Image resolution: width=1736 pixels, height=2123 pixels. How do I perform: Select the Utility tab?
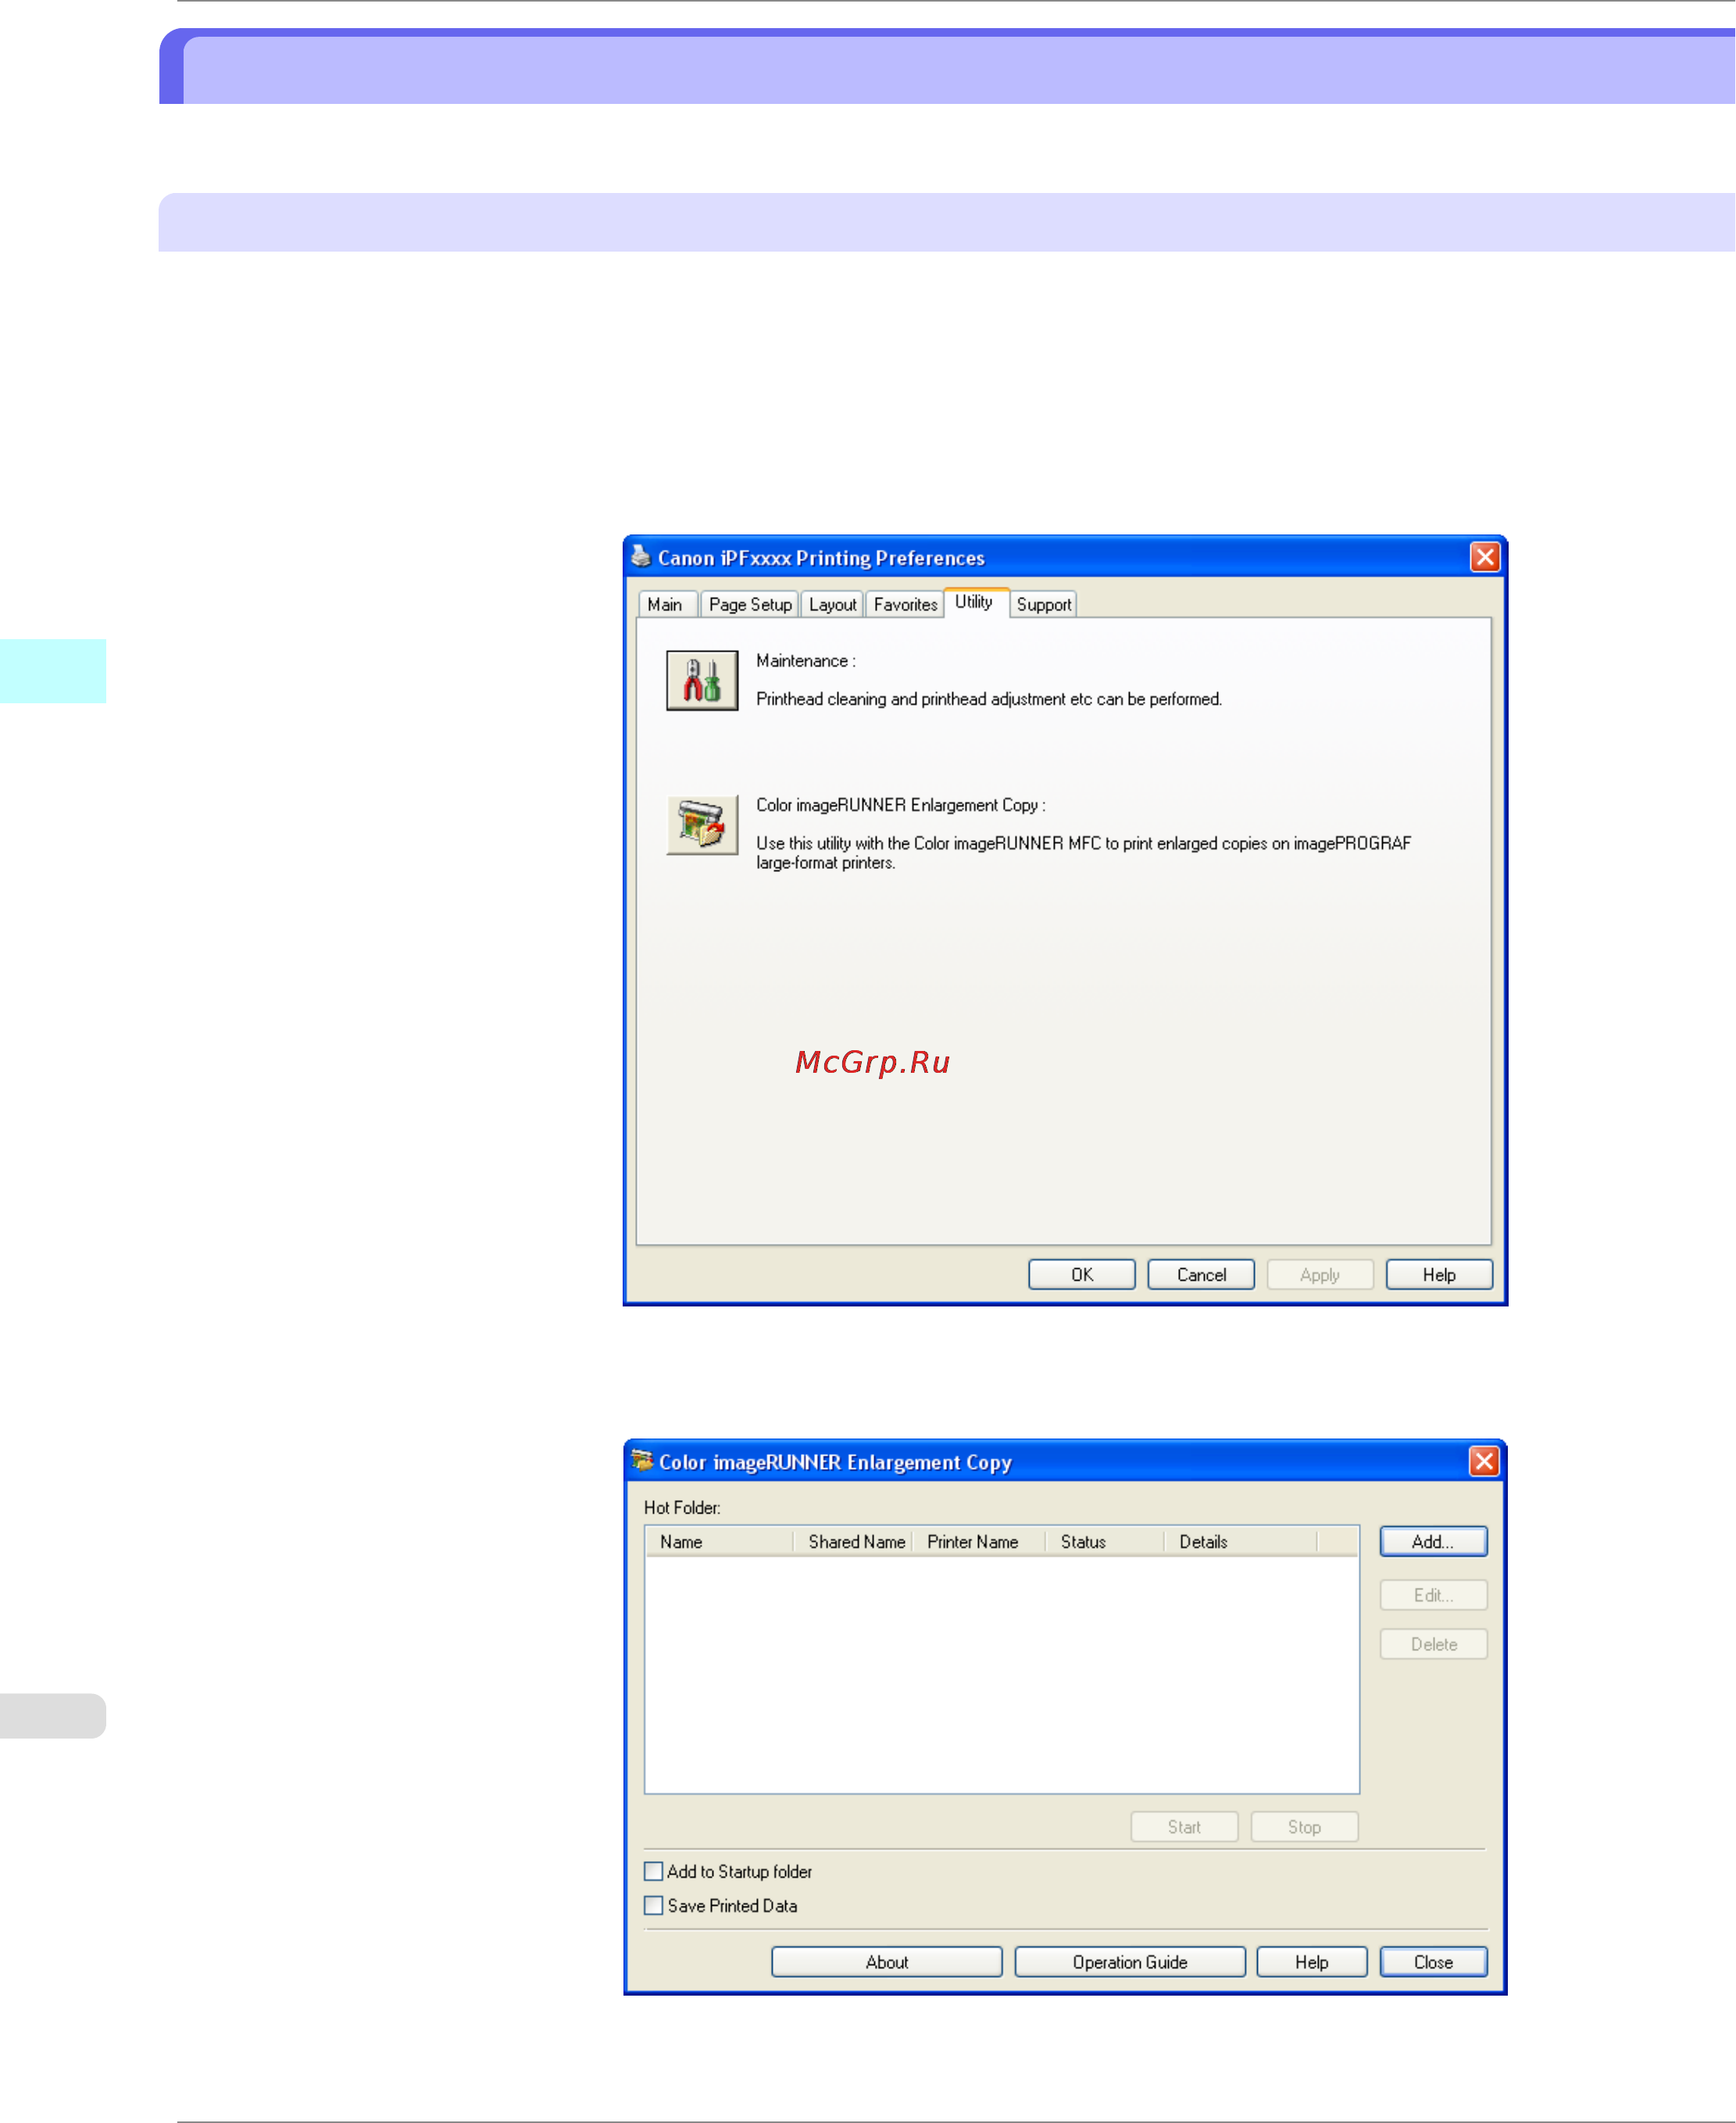pos(975,602)
